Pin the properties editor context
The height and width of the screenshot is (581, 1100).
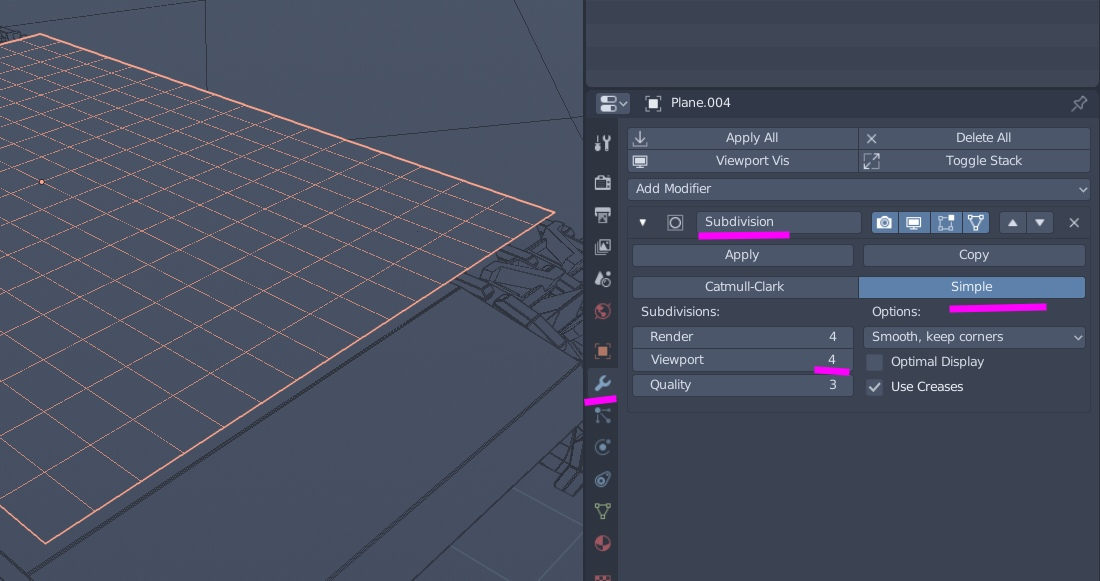click(x=1079, y=103)
